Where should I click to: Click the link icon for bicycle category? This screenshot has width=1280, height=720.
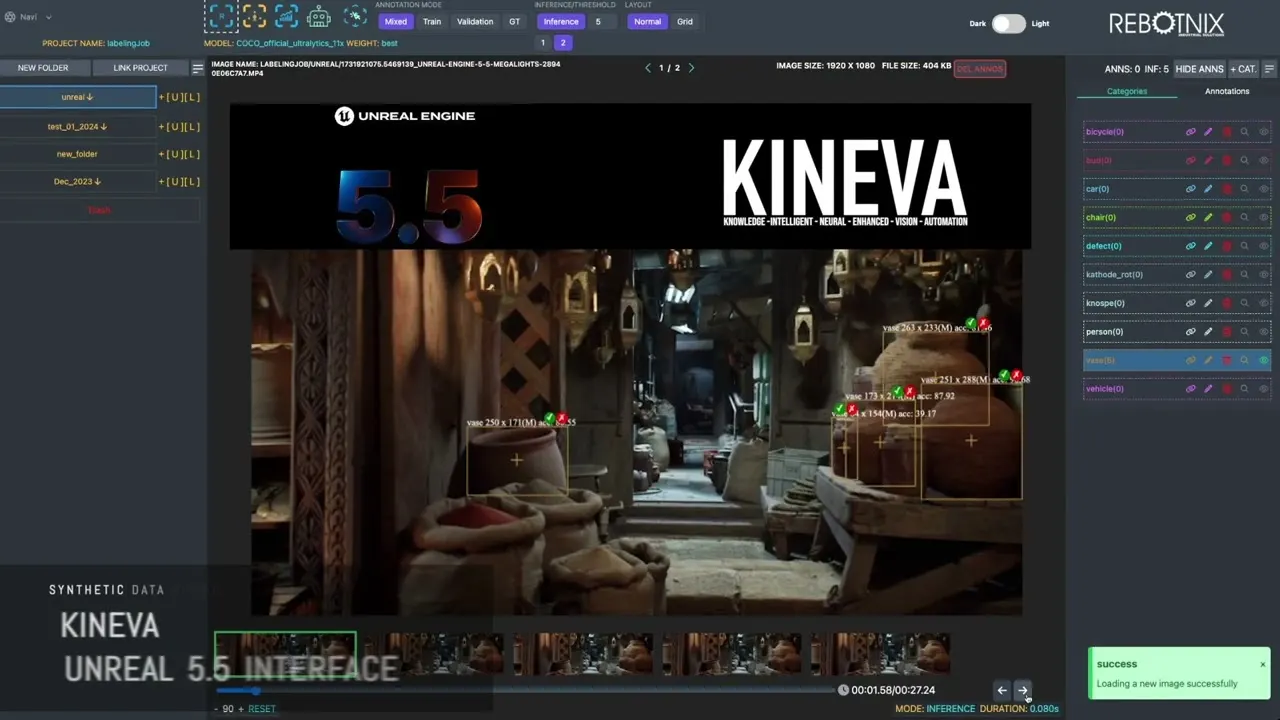point(1190,132)
